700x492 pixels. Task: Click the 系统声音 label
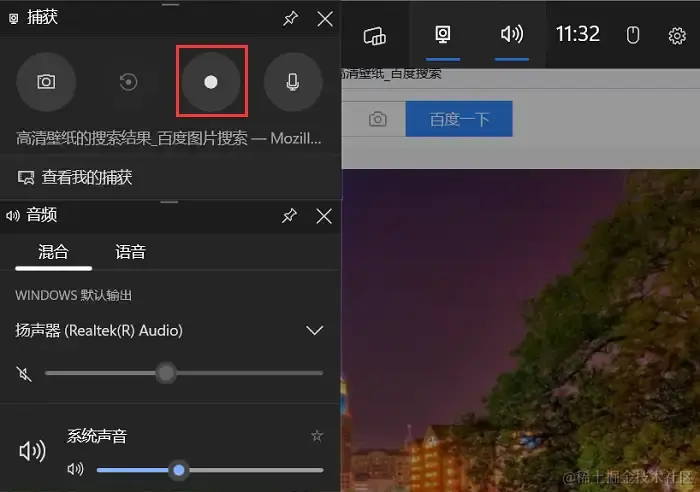click(x=97, y=436)
